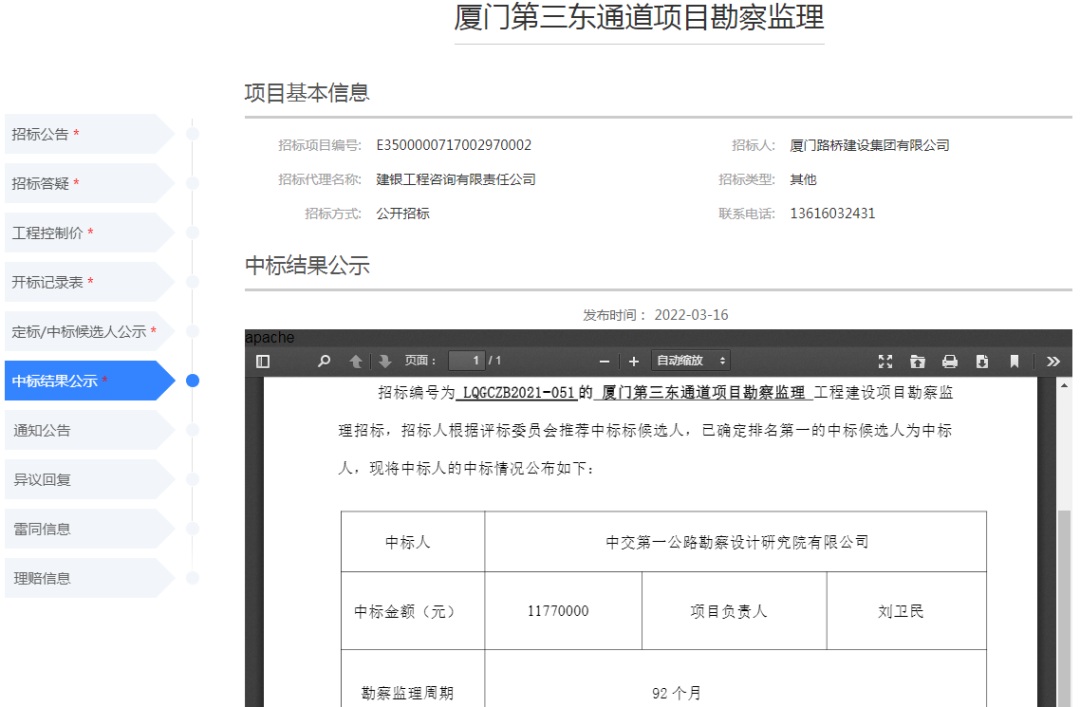Click project number E3500000717002970002
Screen dimensions: 1080x707
(454, 145)
